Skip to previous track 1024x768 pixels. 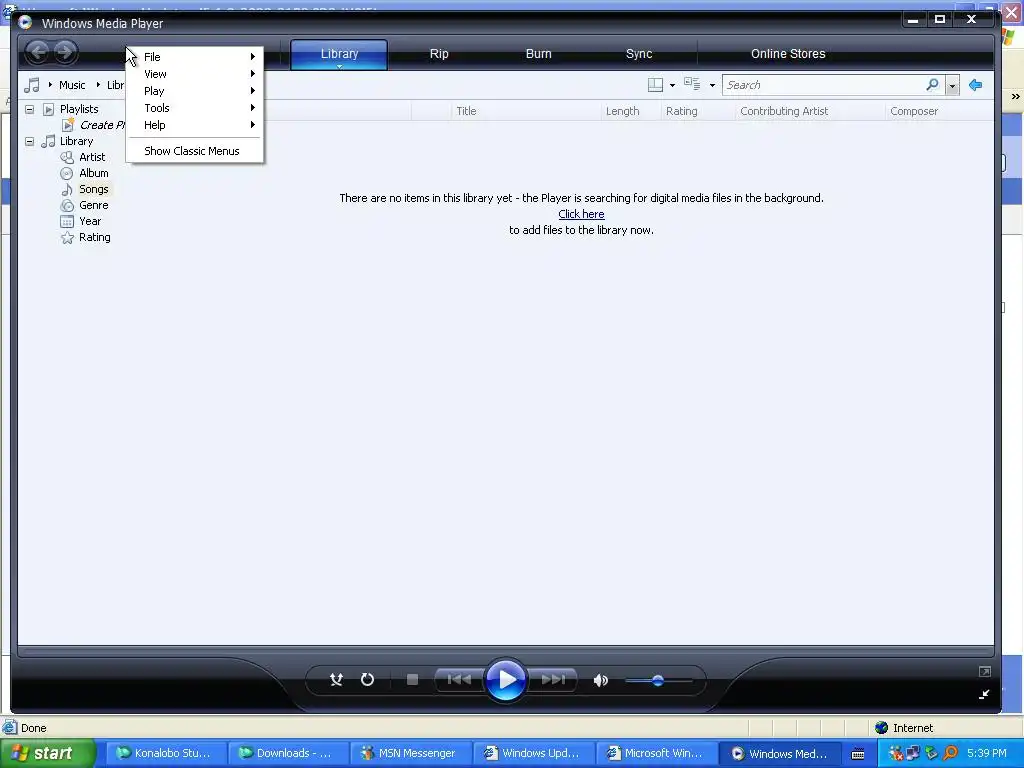[x=459, y=680]
